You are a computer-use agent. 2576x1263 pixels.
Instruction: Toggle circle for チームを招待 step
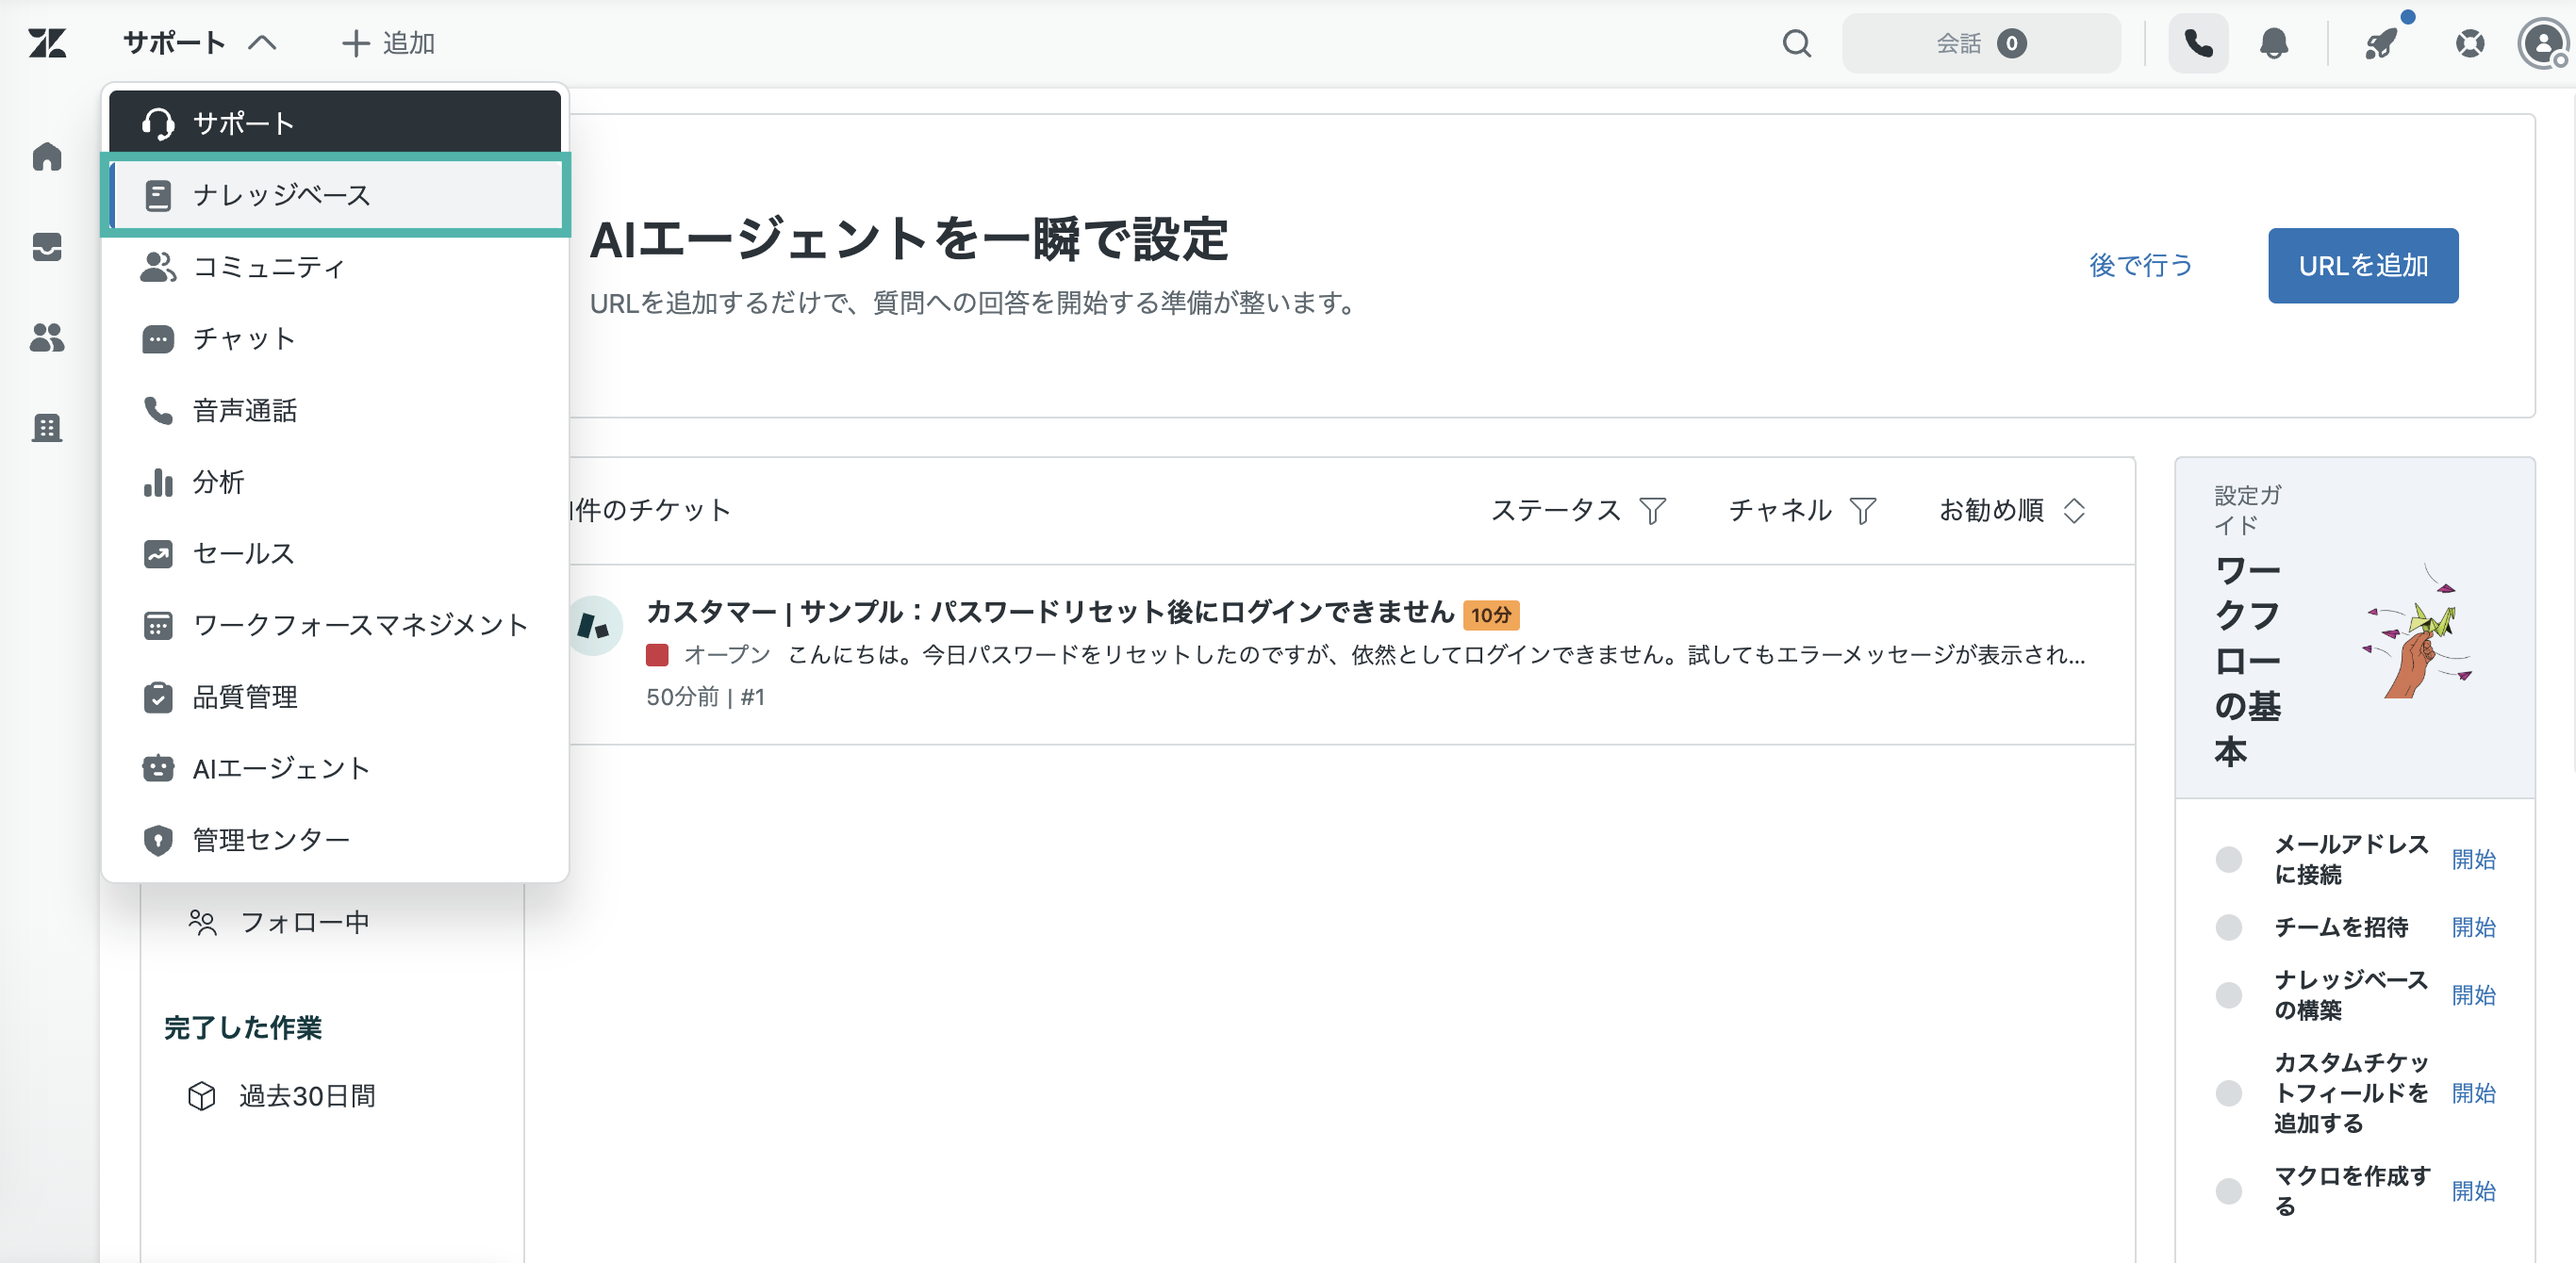[2228, 927]
